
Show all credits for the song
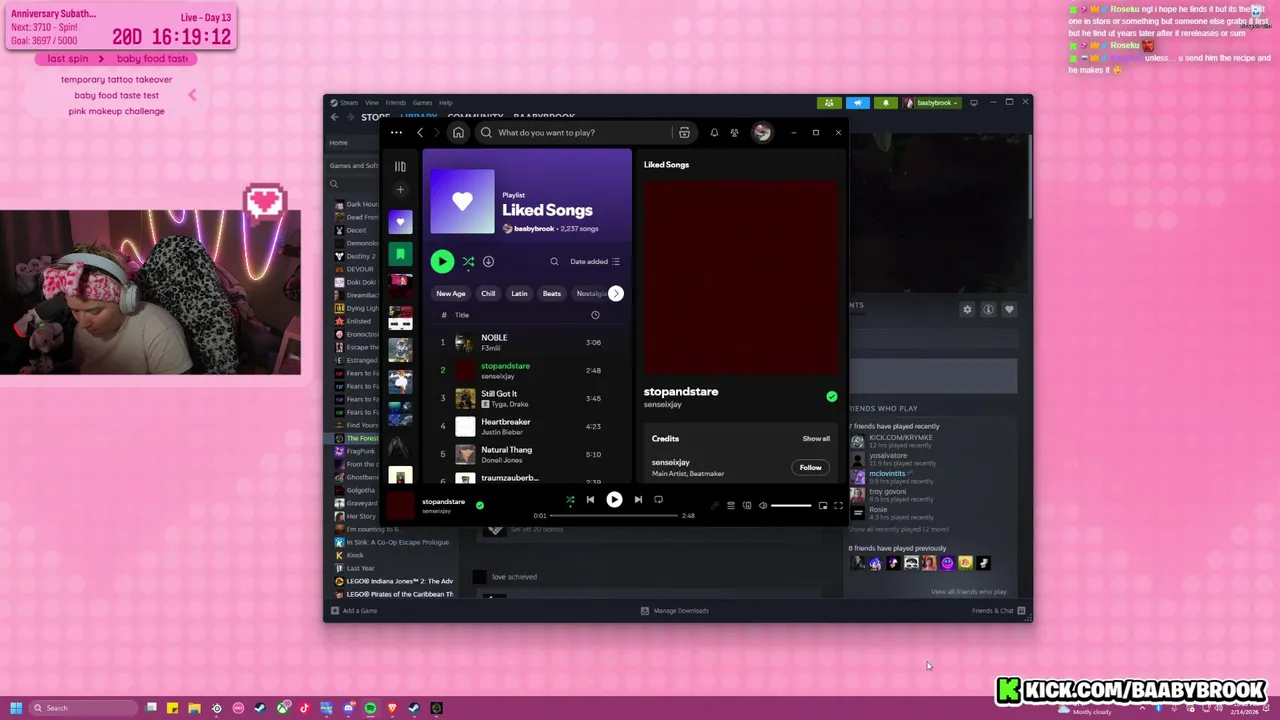tap(816, 438)
